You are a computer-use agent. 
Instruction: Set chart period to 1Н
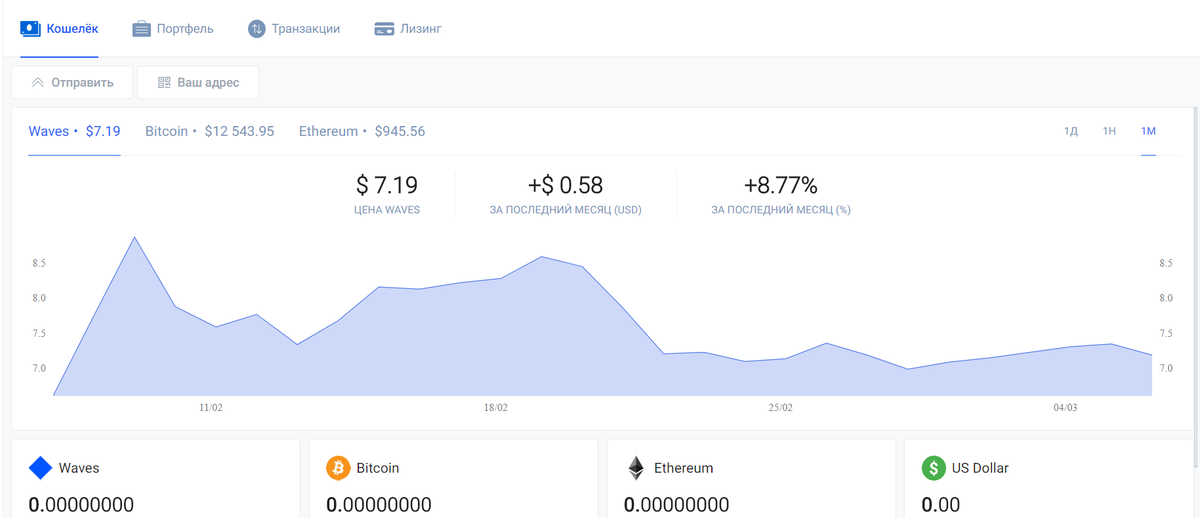[1109, 131]
